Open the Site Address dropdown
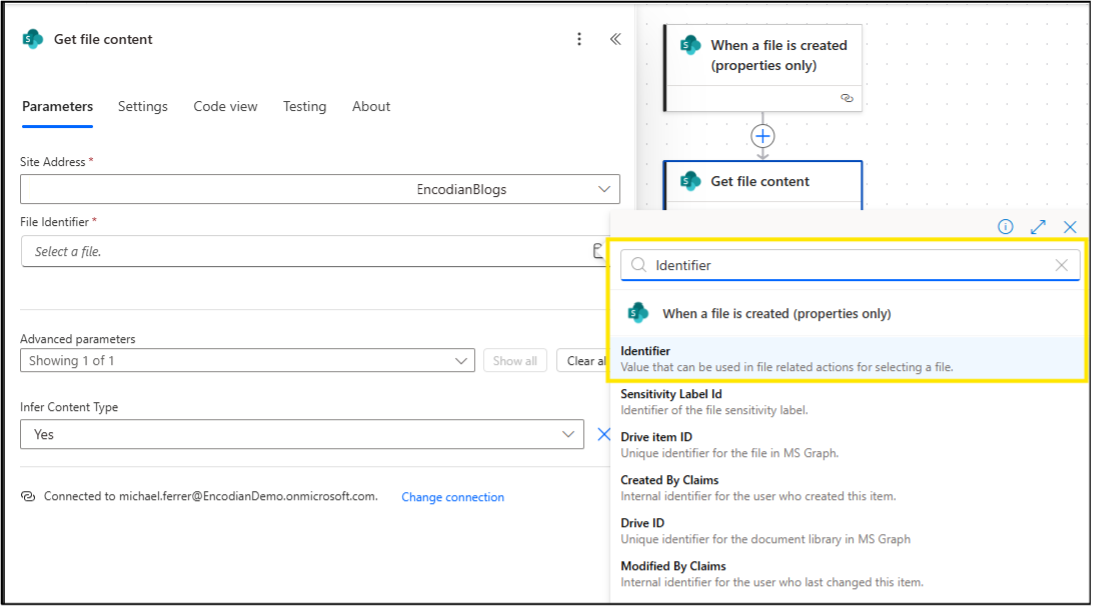Screen dimensions: 1093x608 coord(604,188)
